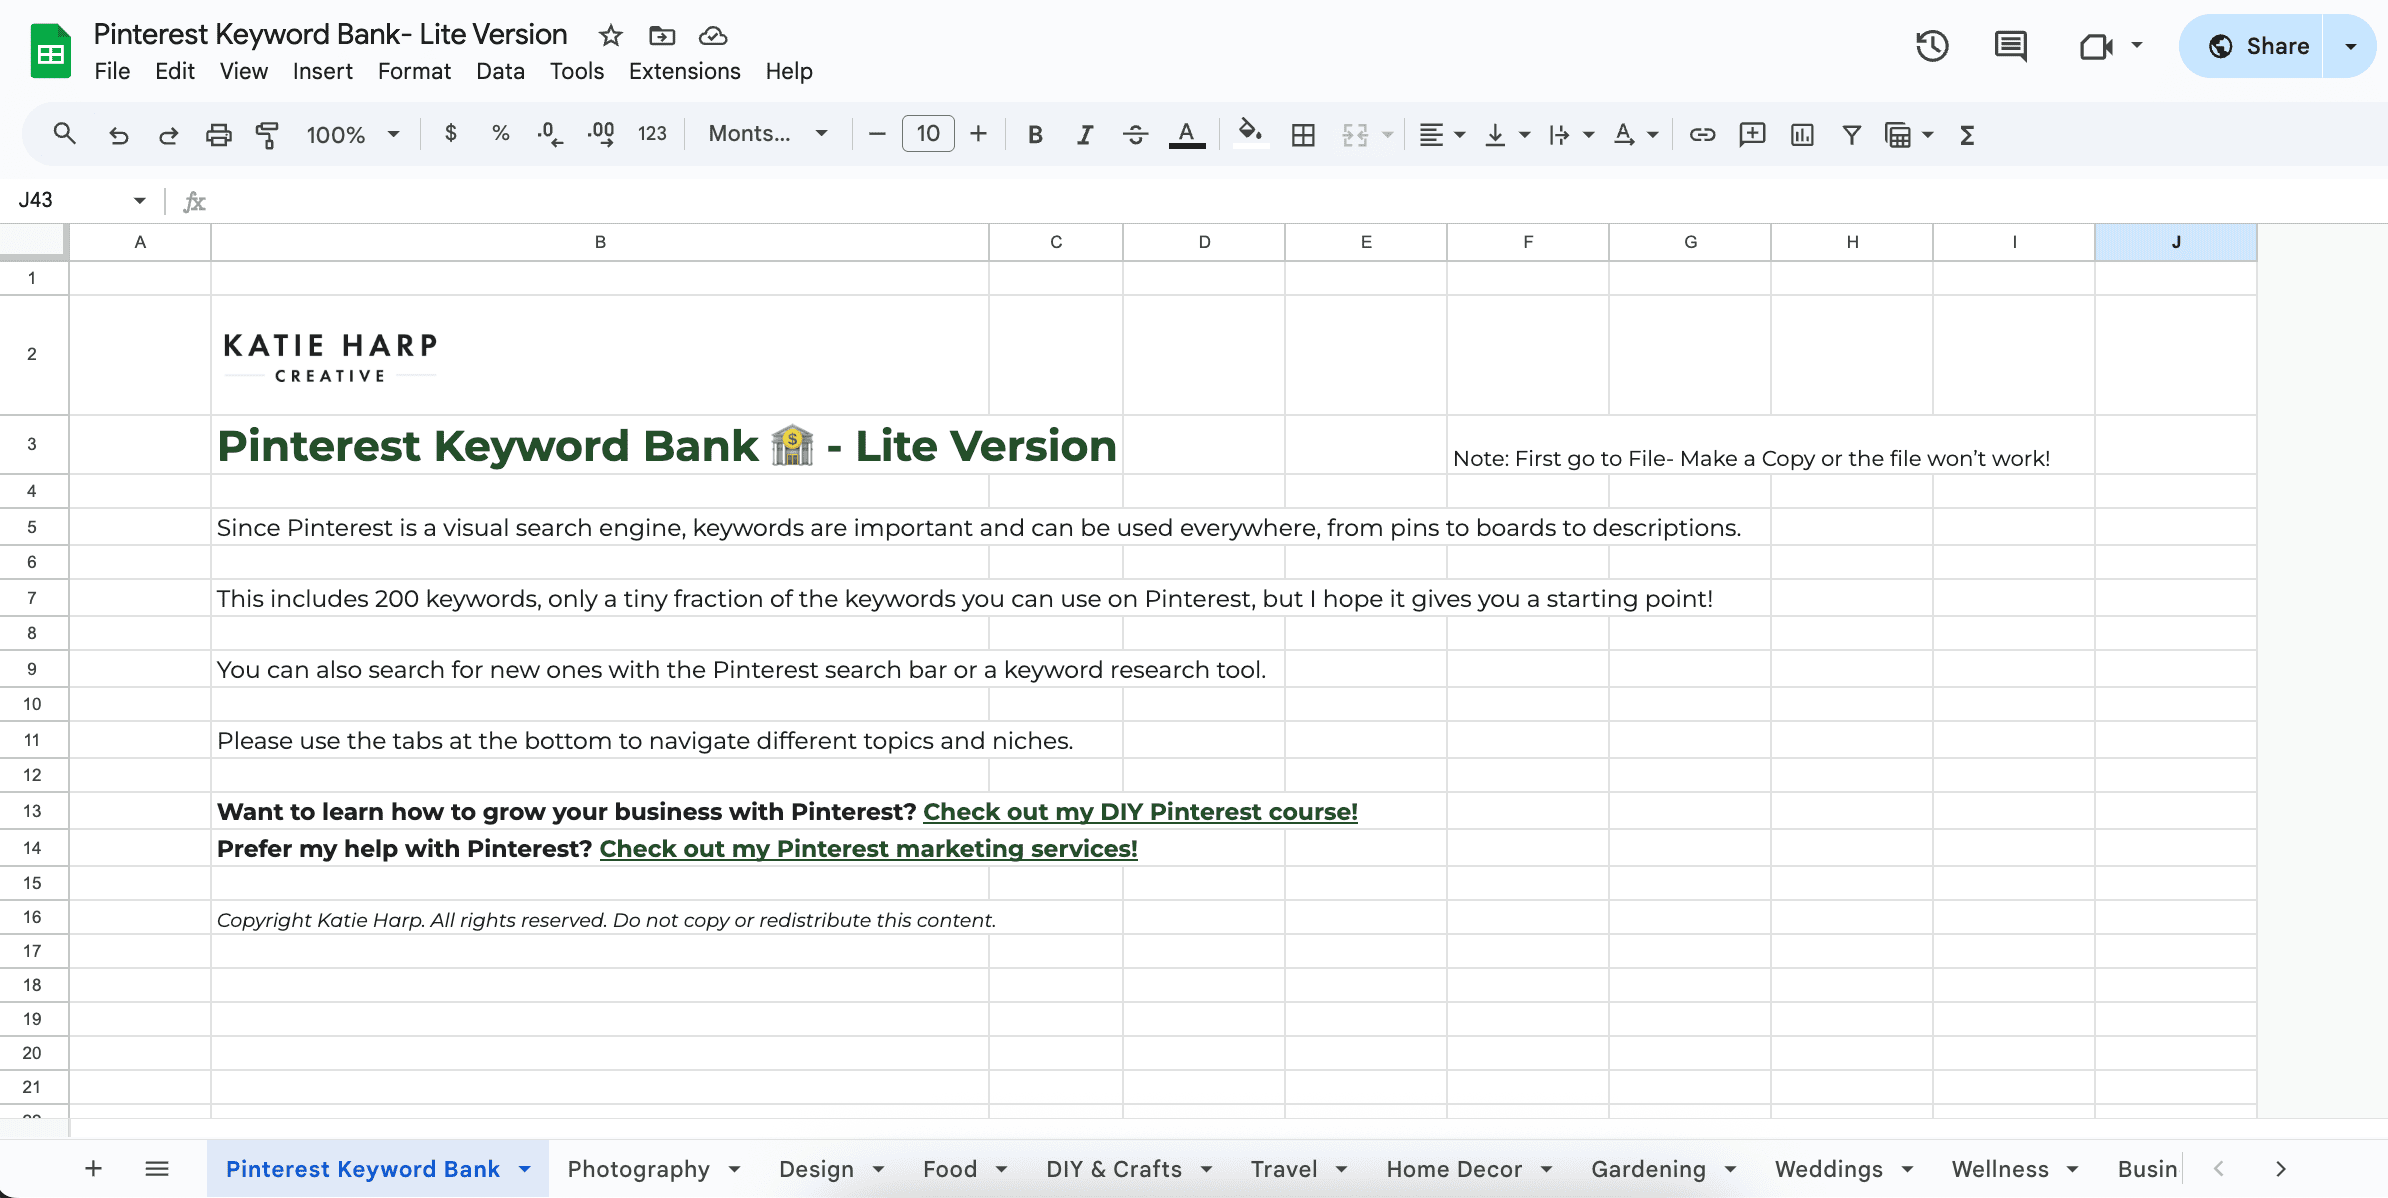Click the merge cells icon
Screen dimensions: 2388x1198
[1355, 134]
